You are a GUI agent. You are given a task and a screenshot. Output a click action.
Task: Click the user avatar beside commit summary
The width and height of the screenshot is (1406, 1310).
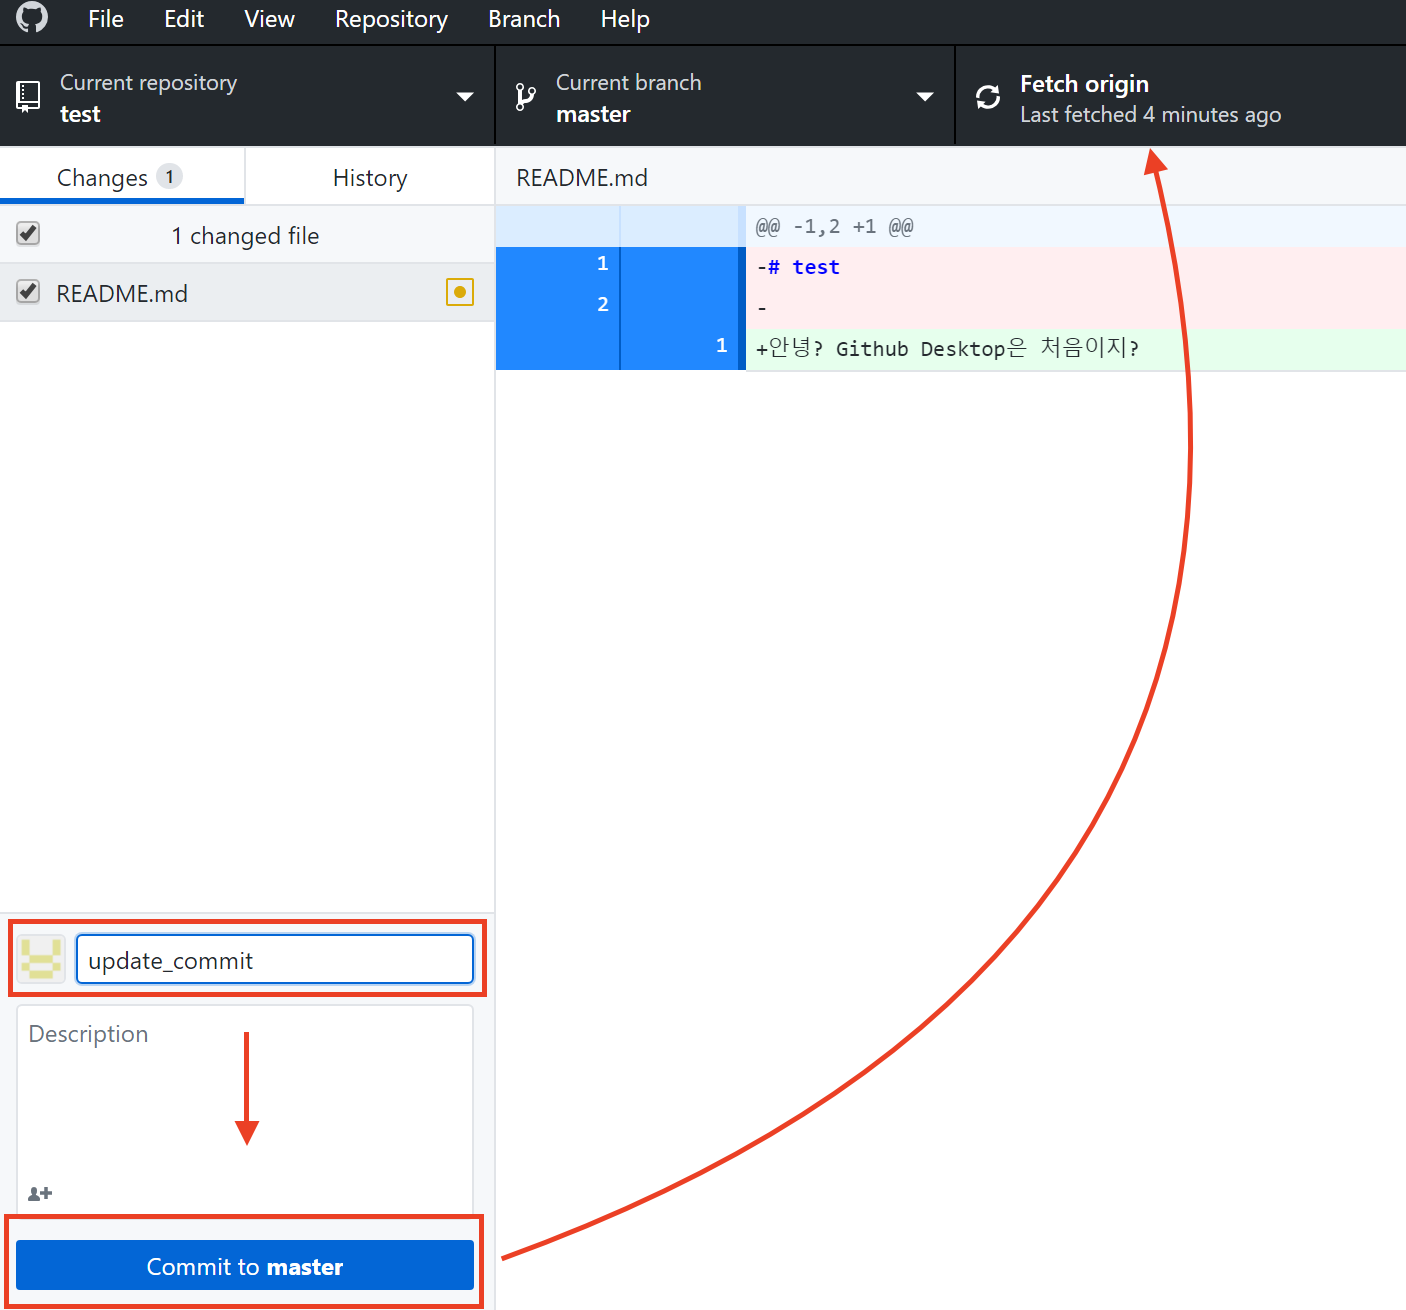pyautogui.click(x=41, y=959)
